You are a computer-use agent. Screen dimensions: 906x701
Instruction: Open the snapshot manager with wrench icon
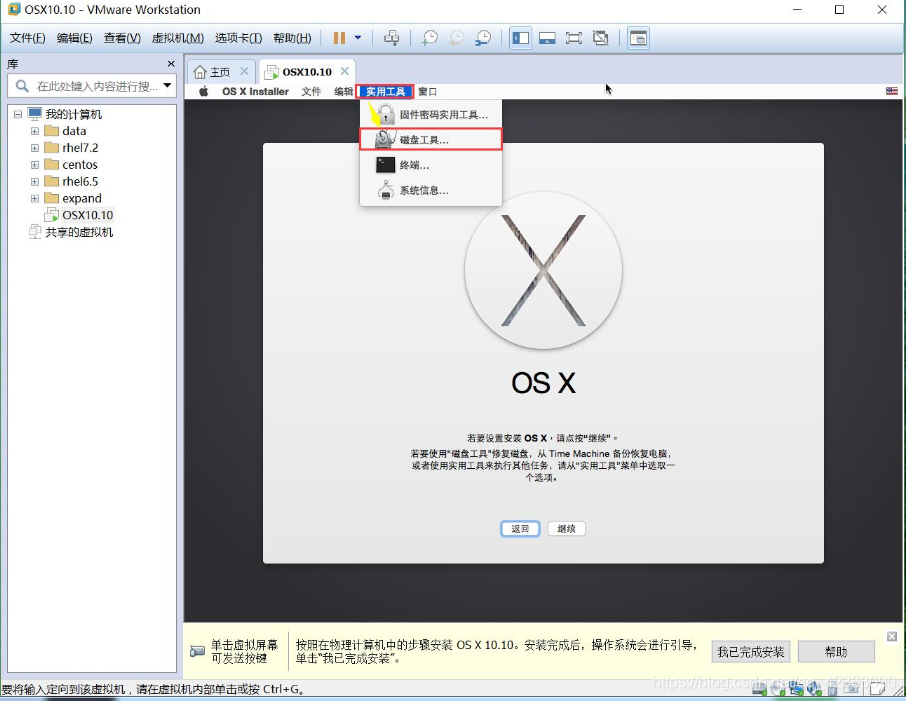482,38
